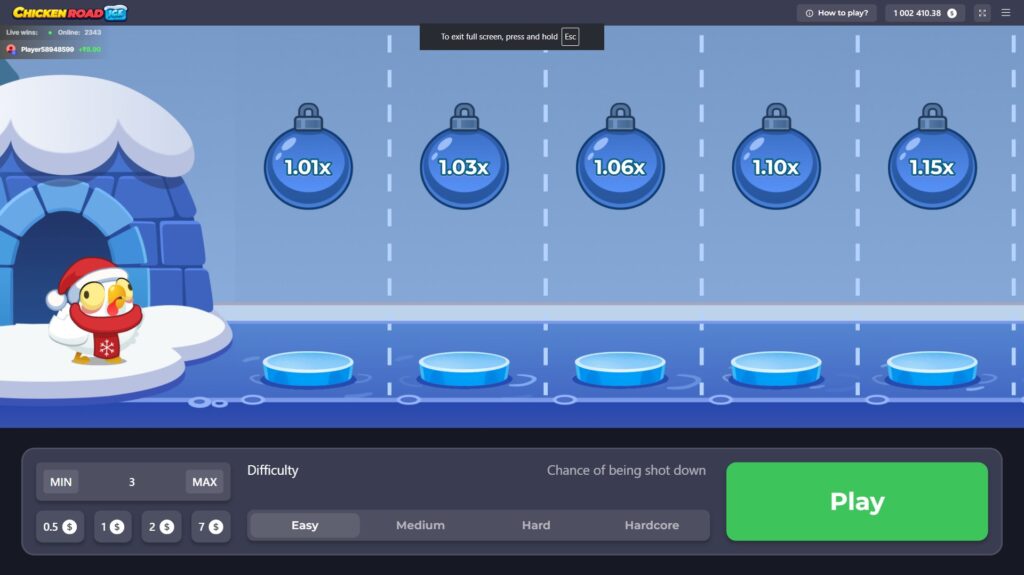
Task: Set bet to MIN
Action: pyautogui.click(x=61, y=482)
